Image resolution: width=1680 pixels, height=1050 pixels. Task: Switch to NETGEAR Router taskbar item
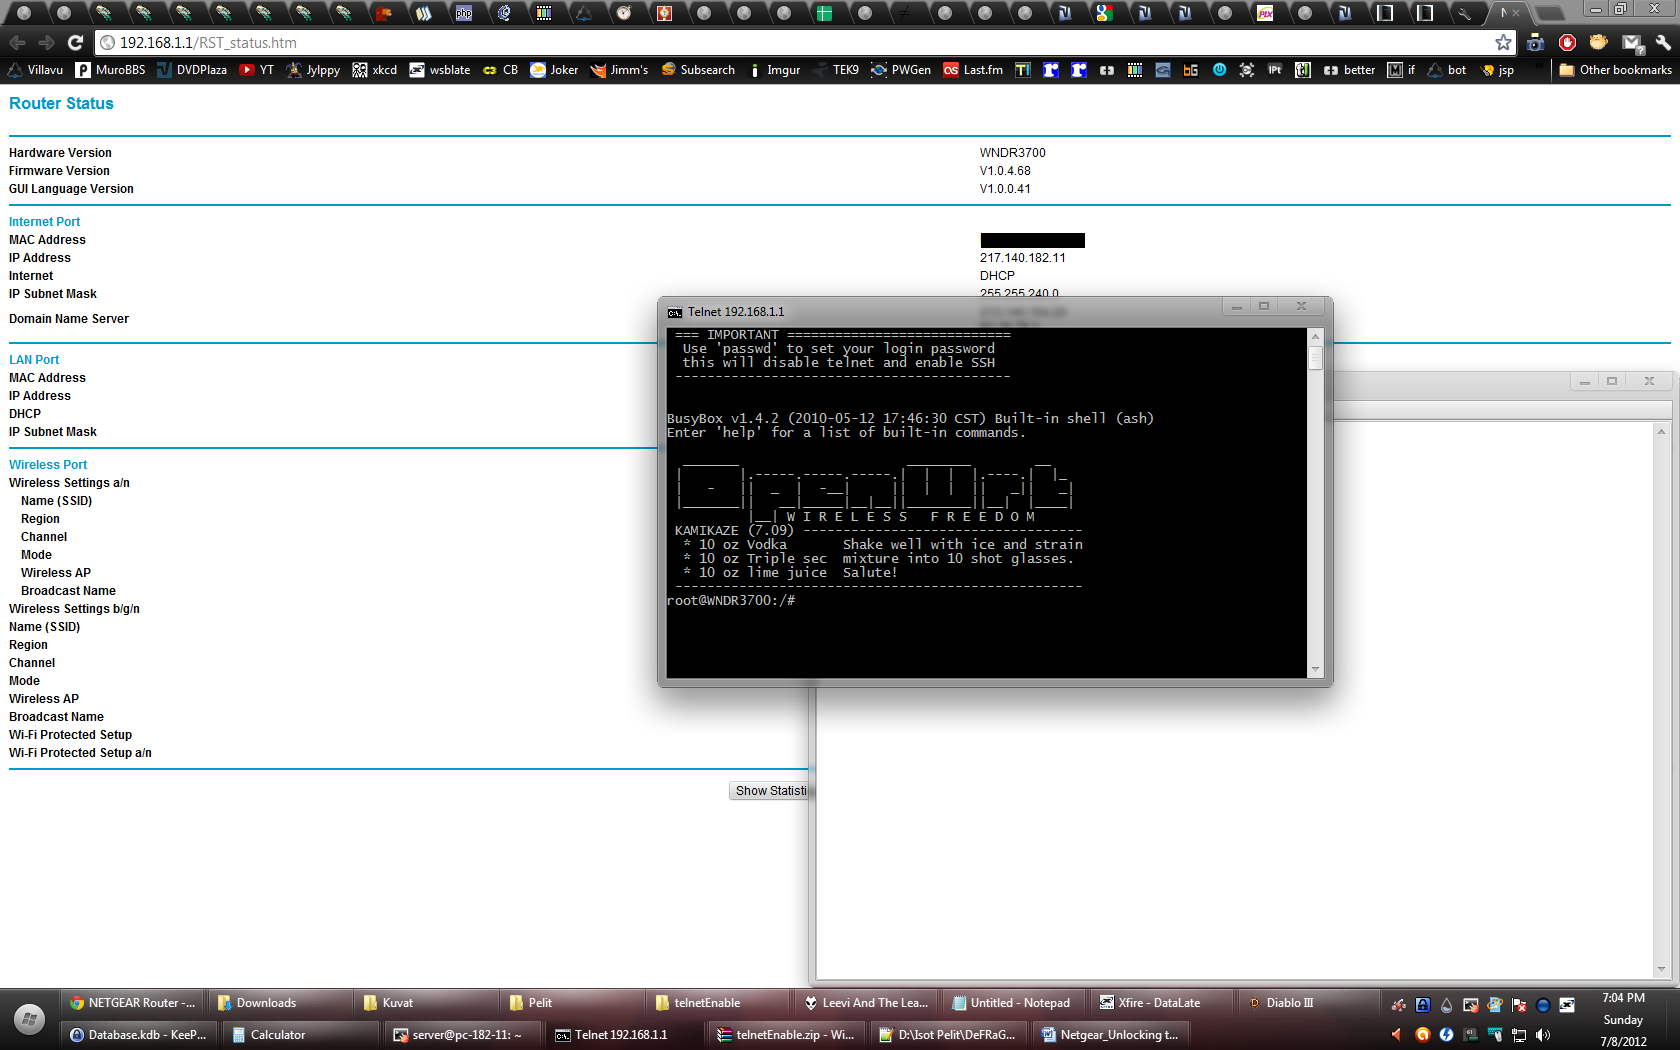tap(132, 1003)
